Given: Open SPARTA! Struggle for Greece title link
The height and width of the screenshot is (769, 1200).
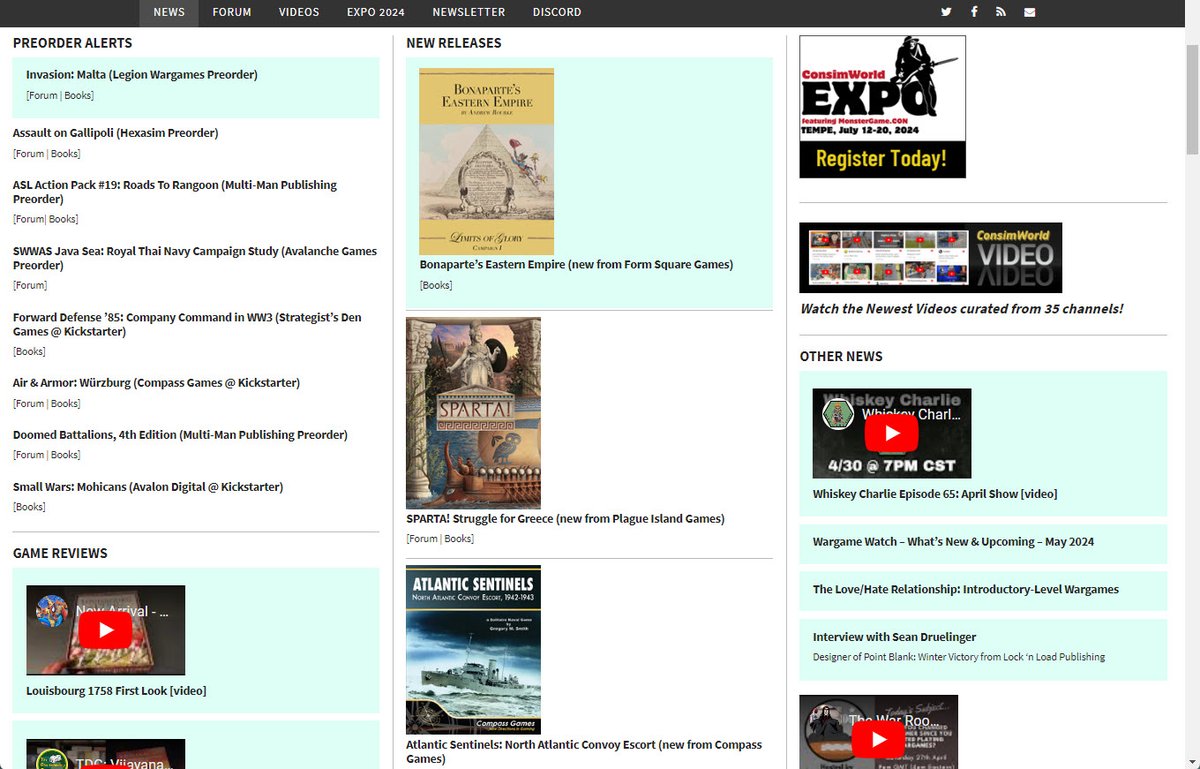Looking at the screenshot, I should click(x=565, y=519).
